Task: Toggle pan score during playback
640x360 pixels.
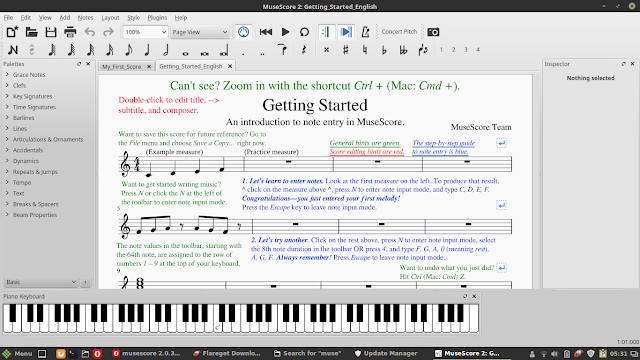Action: (346, 32)
